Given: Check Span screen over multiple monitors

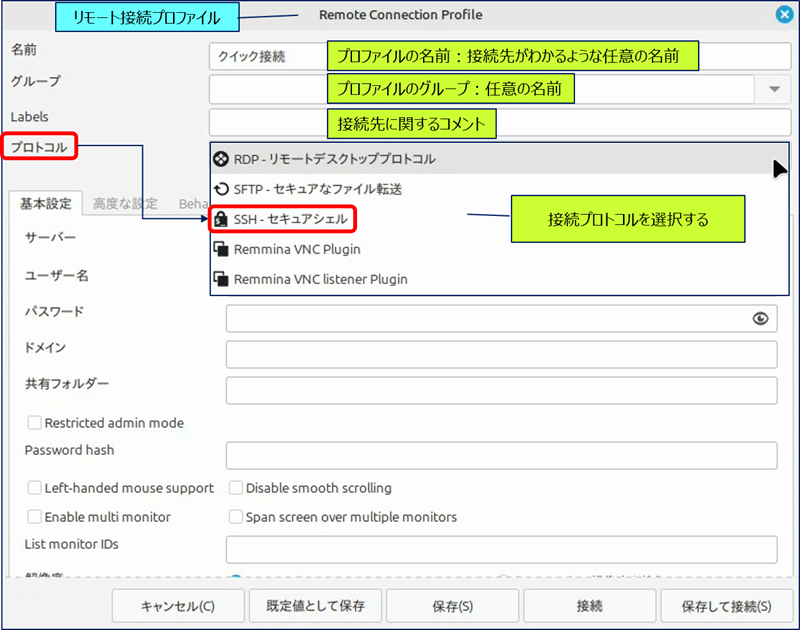Looking at the screenshot, I should 236,517.
